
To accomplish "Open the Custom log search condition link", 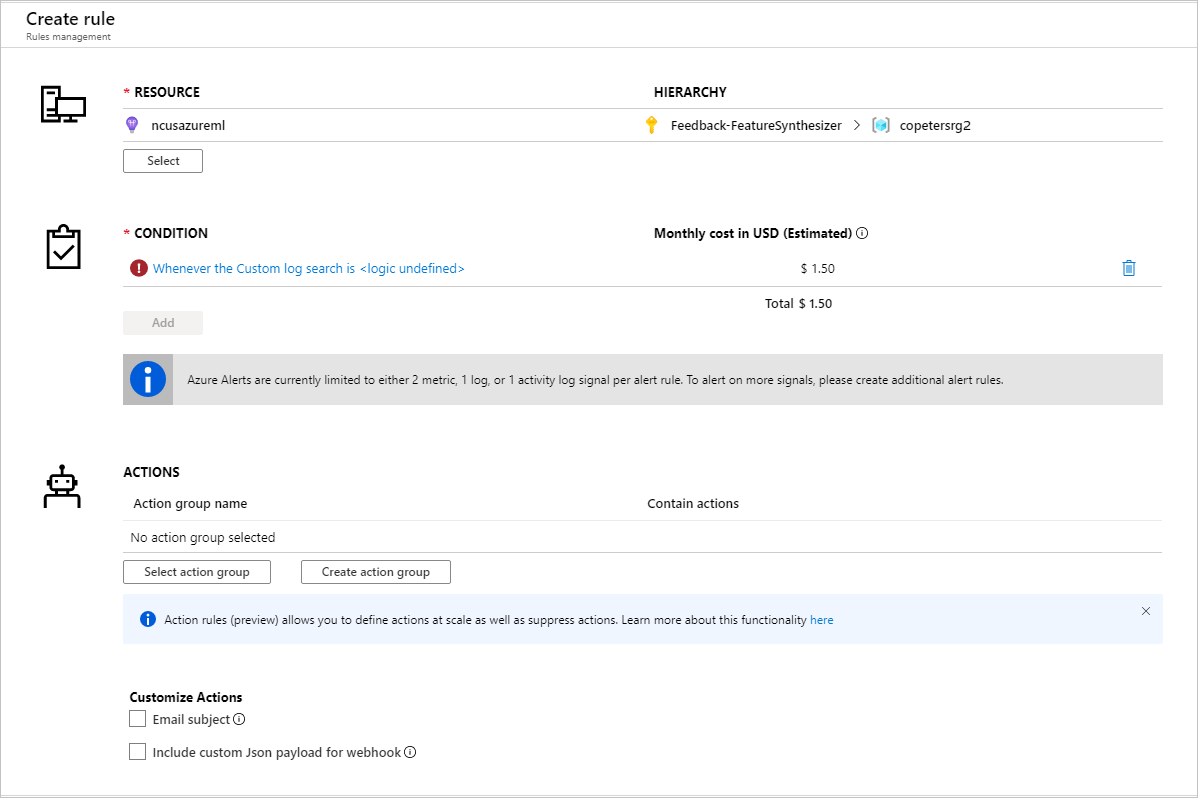I will [x=308, y=268].
